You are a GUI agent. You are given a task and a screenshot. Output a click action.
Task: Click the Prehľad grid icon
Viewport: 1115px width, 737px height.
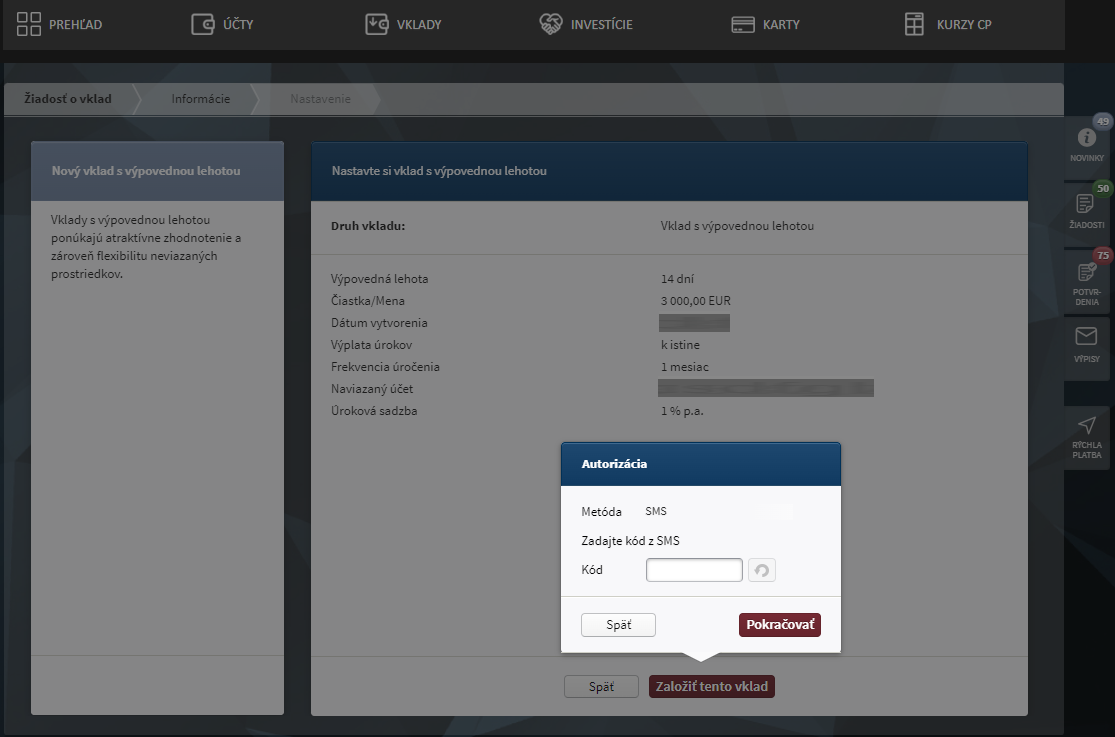pos(29,24)
